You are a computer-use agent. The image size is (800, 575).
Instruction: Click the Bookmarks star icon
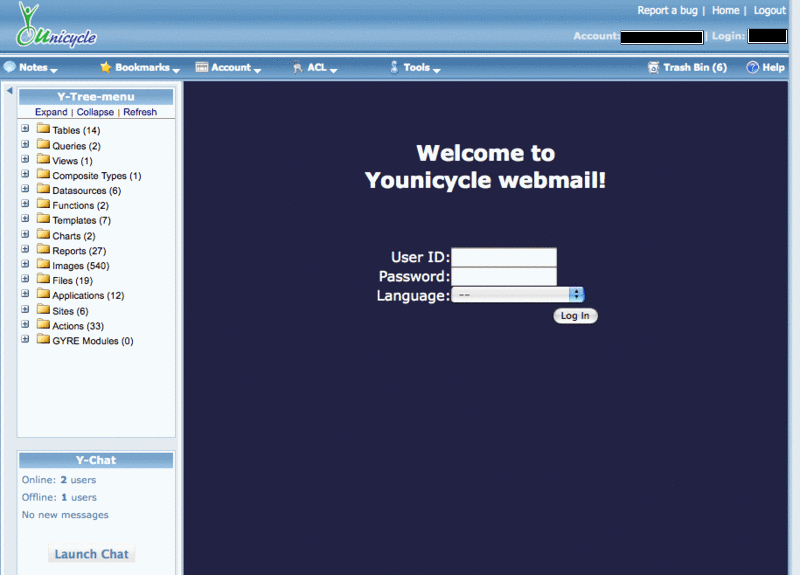point(106,68)
